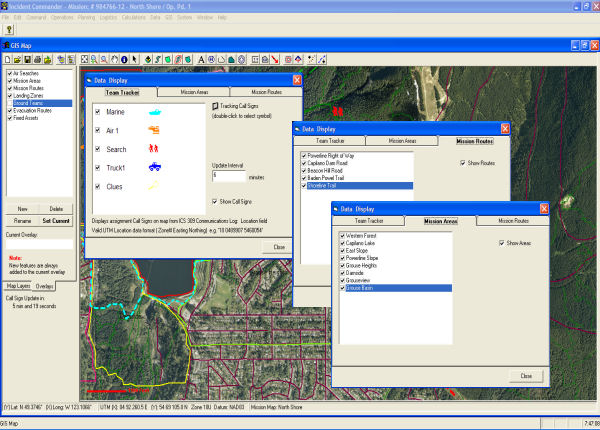Select the Zoom Out magnifier tool

tap(104, 59)
